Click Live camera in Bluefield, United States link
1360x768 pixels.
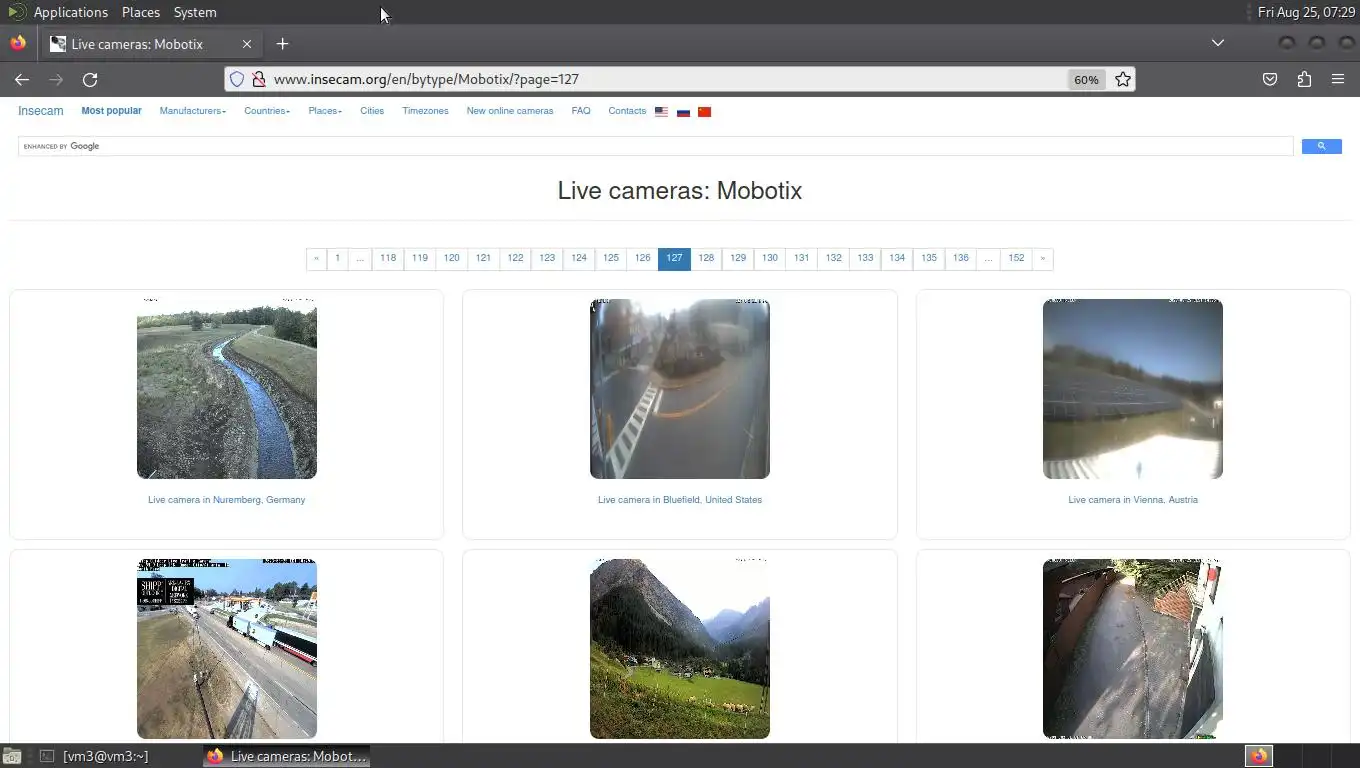tap(680, 500)
